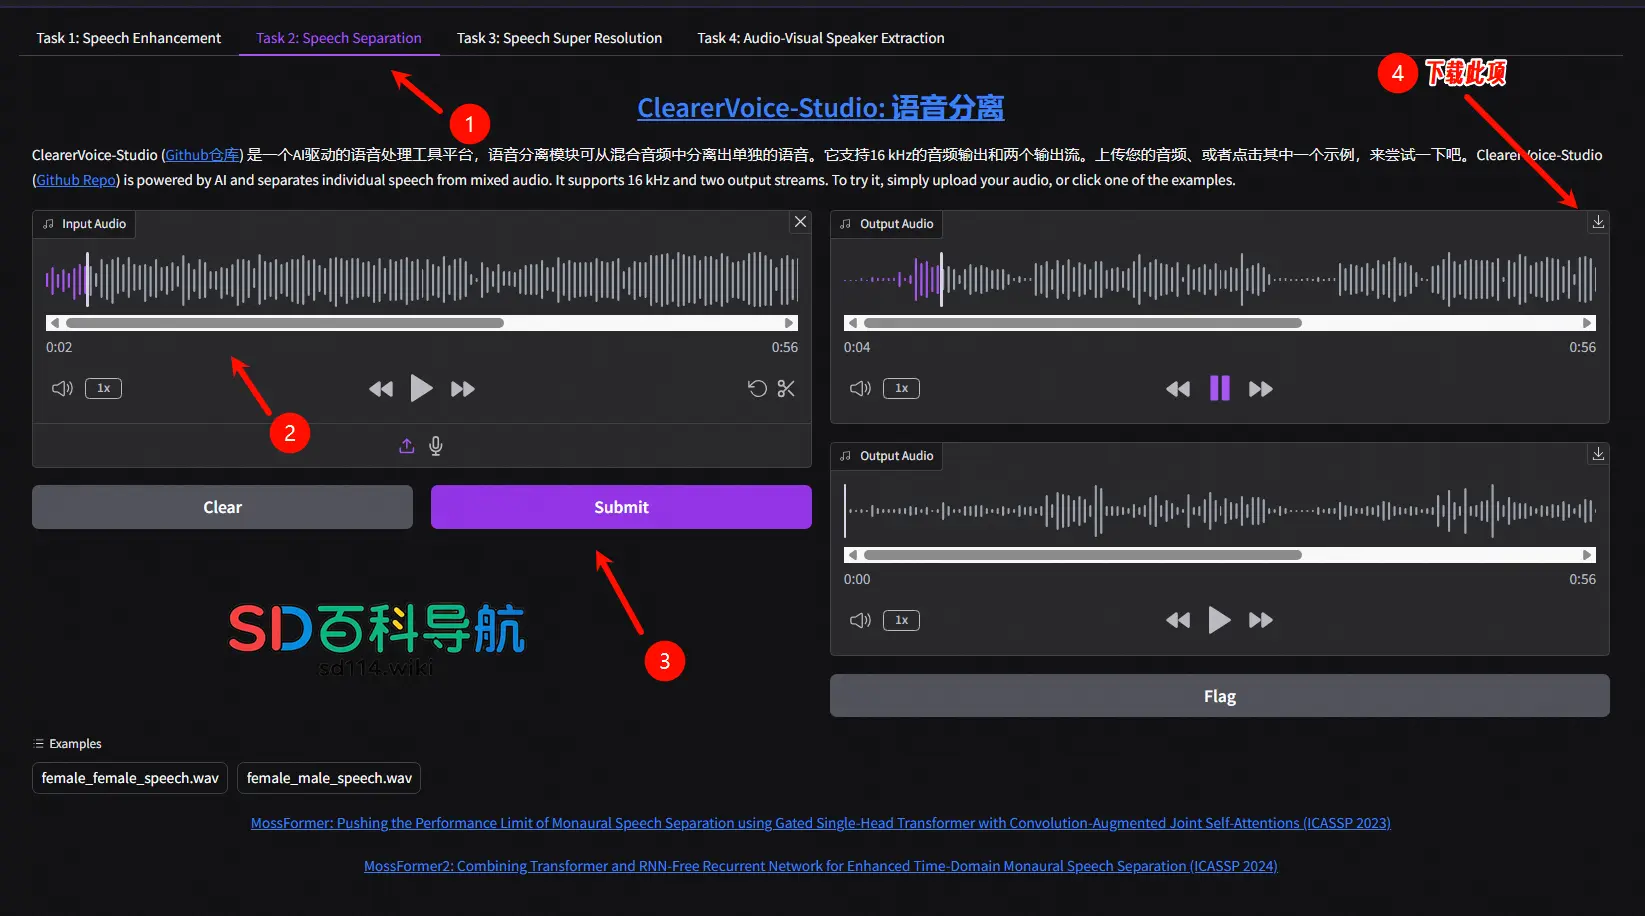This screenshot has width=1645, height=916.
Task: Click the microphone record icon
Action: (x=436, y=446)
